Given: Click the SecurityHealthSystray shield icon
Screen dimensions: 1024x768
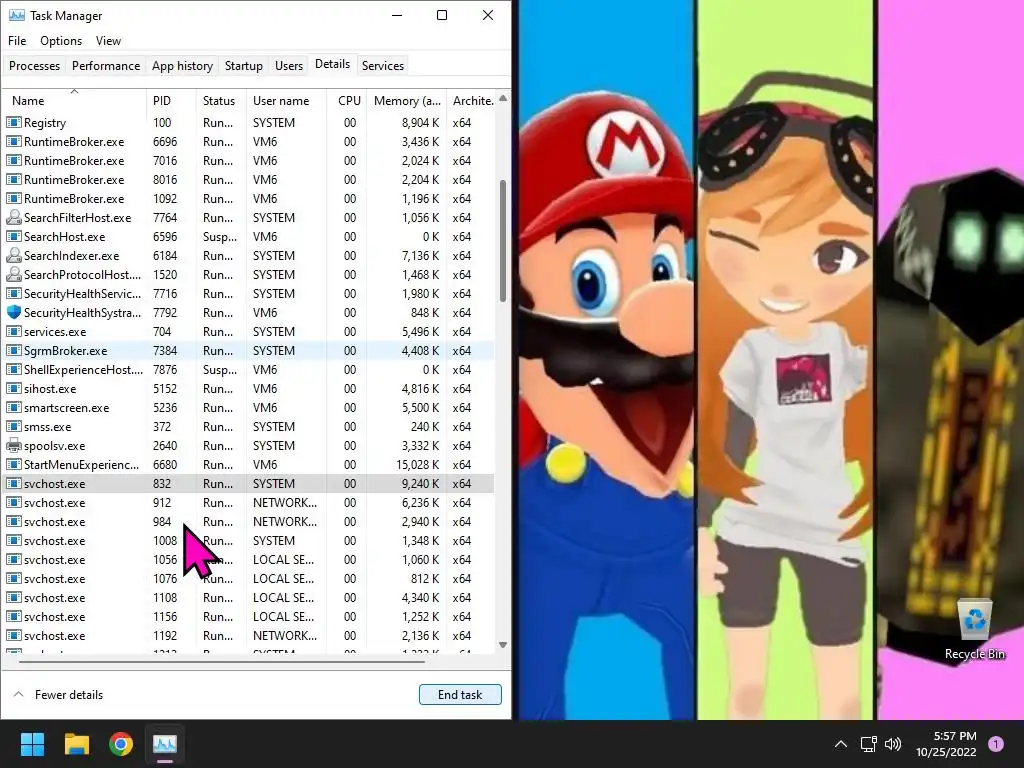Looking at the screenshot, I should coord(14,312).
